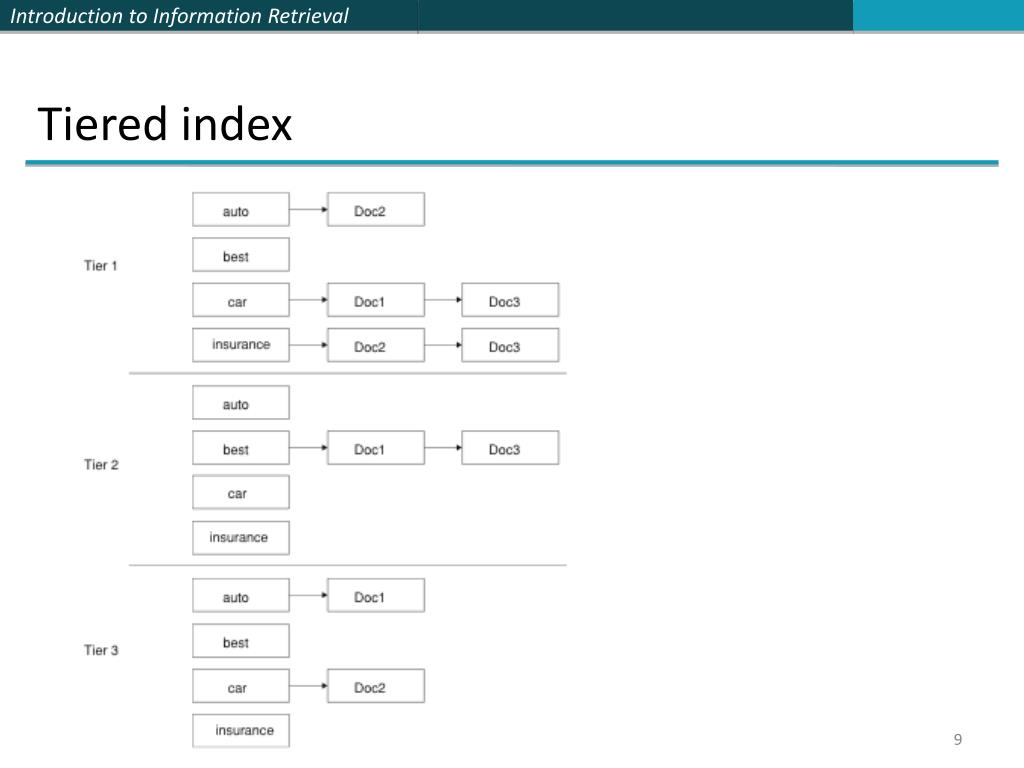Click the slide page number 9
The image size is (1024, 768).
(x=957, y=739)
